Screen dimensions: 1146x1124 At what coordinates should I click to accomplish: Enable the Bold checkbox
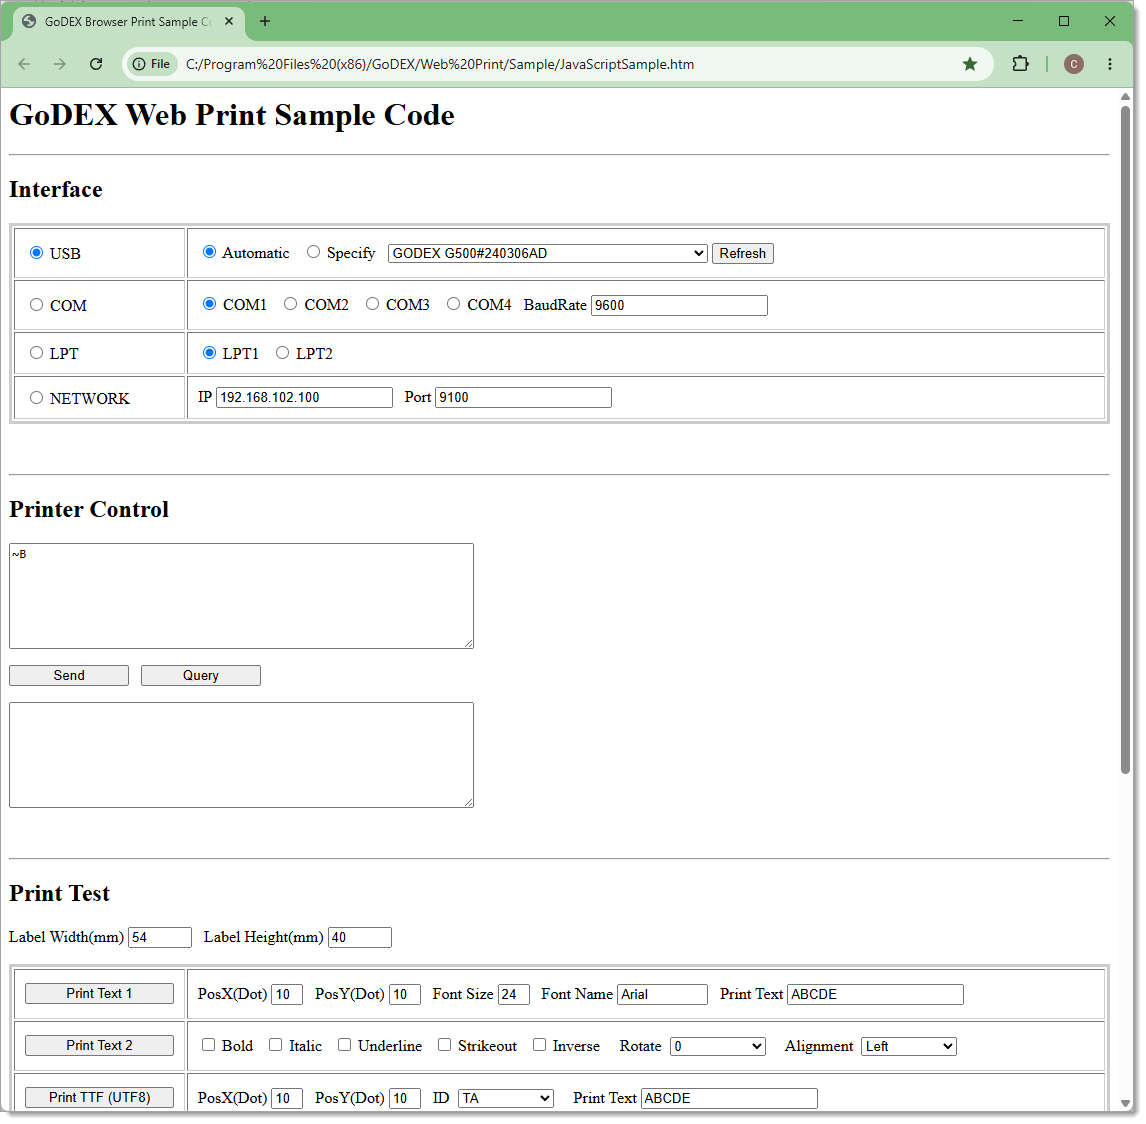(x=208, y=1045)
